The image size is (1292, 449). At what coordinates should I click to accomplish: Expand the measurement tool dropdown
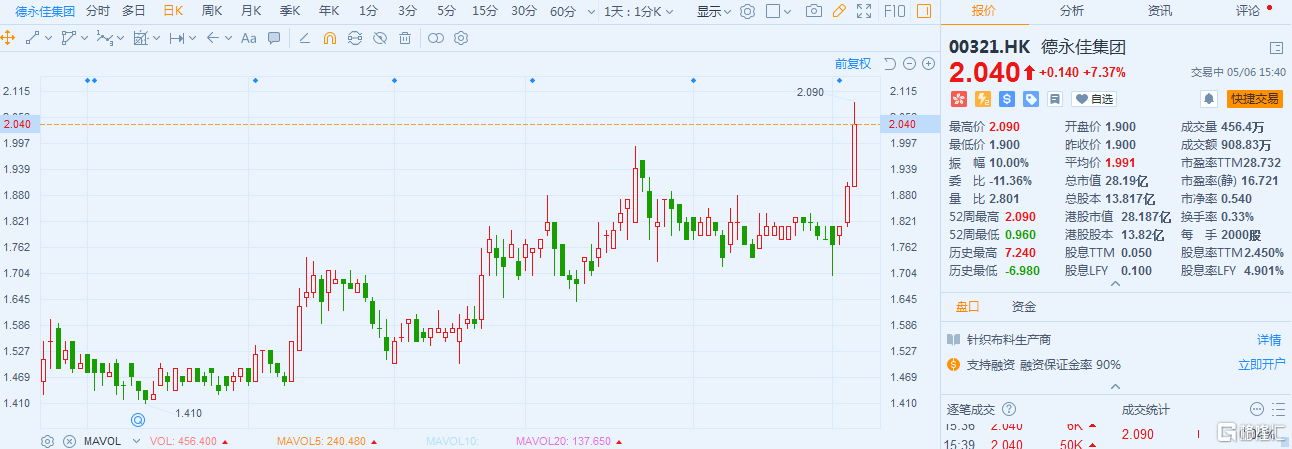pyautogui.click(x=156, y=38)
